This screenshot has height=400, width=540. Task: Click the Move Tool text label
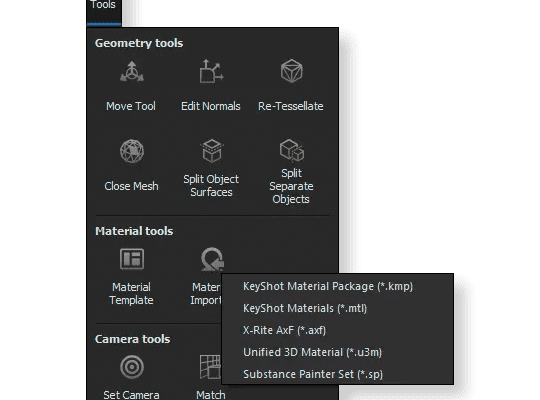[131, 106]
